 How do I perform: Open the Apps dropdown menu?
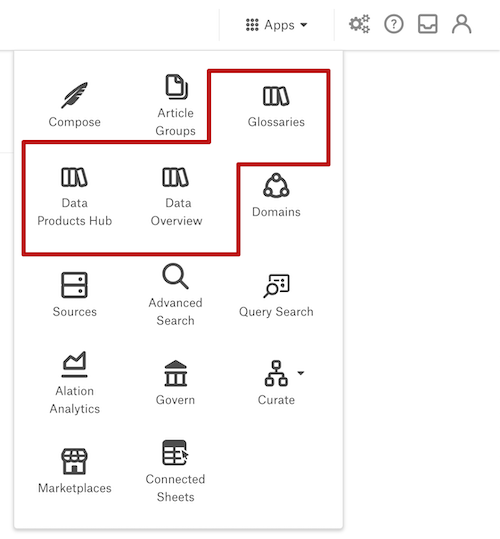click(x=277, y=25)
